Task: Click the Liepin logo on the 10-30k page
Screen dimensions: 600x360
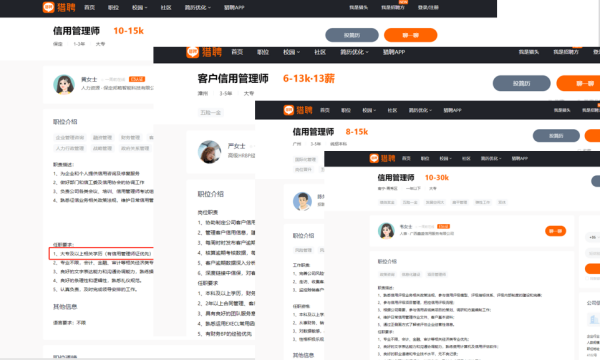Action: click(x=382, y=158)
